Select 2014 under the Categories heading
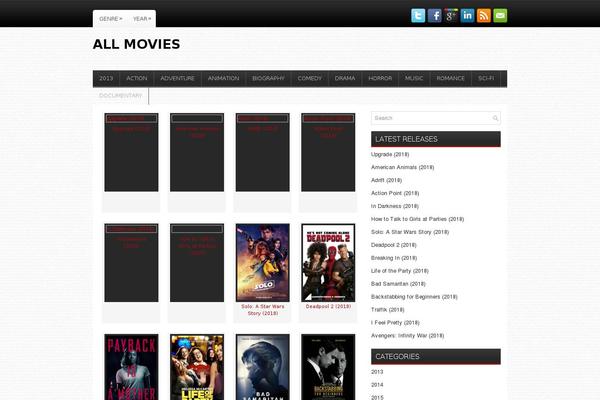600x400 pixels. [x=377, y=385]
